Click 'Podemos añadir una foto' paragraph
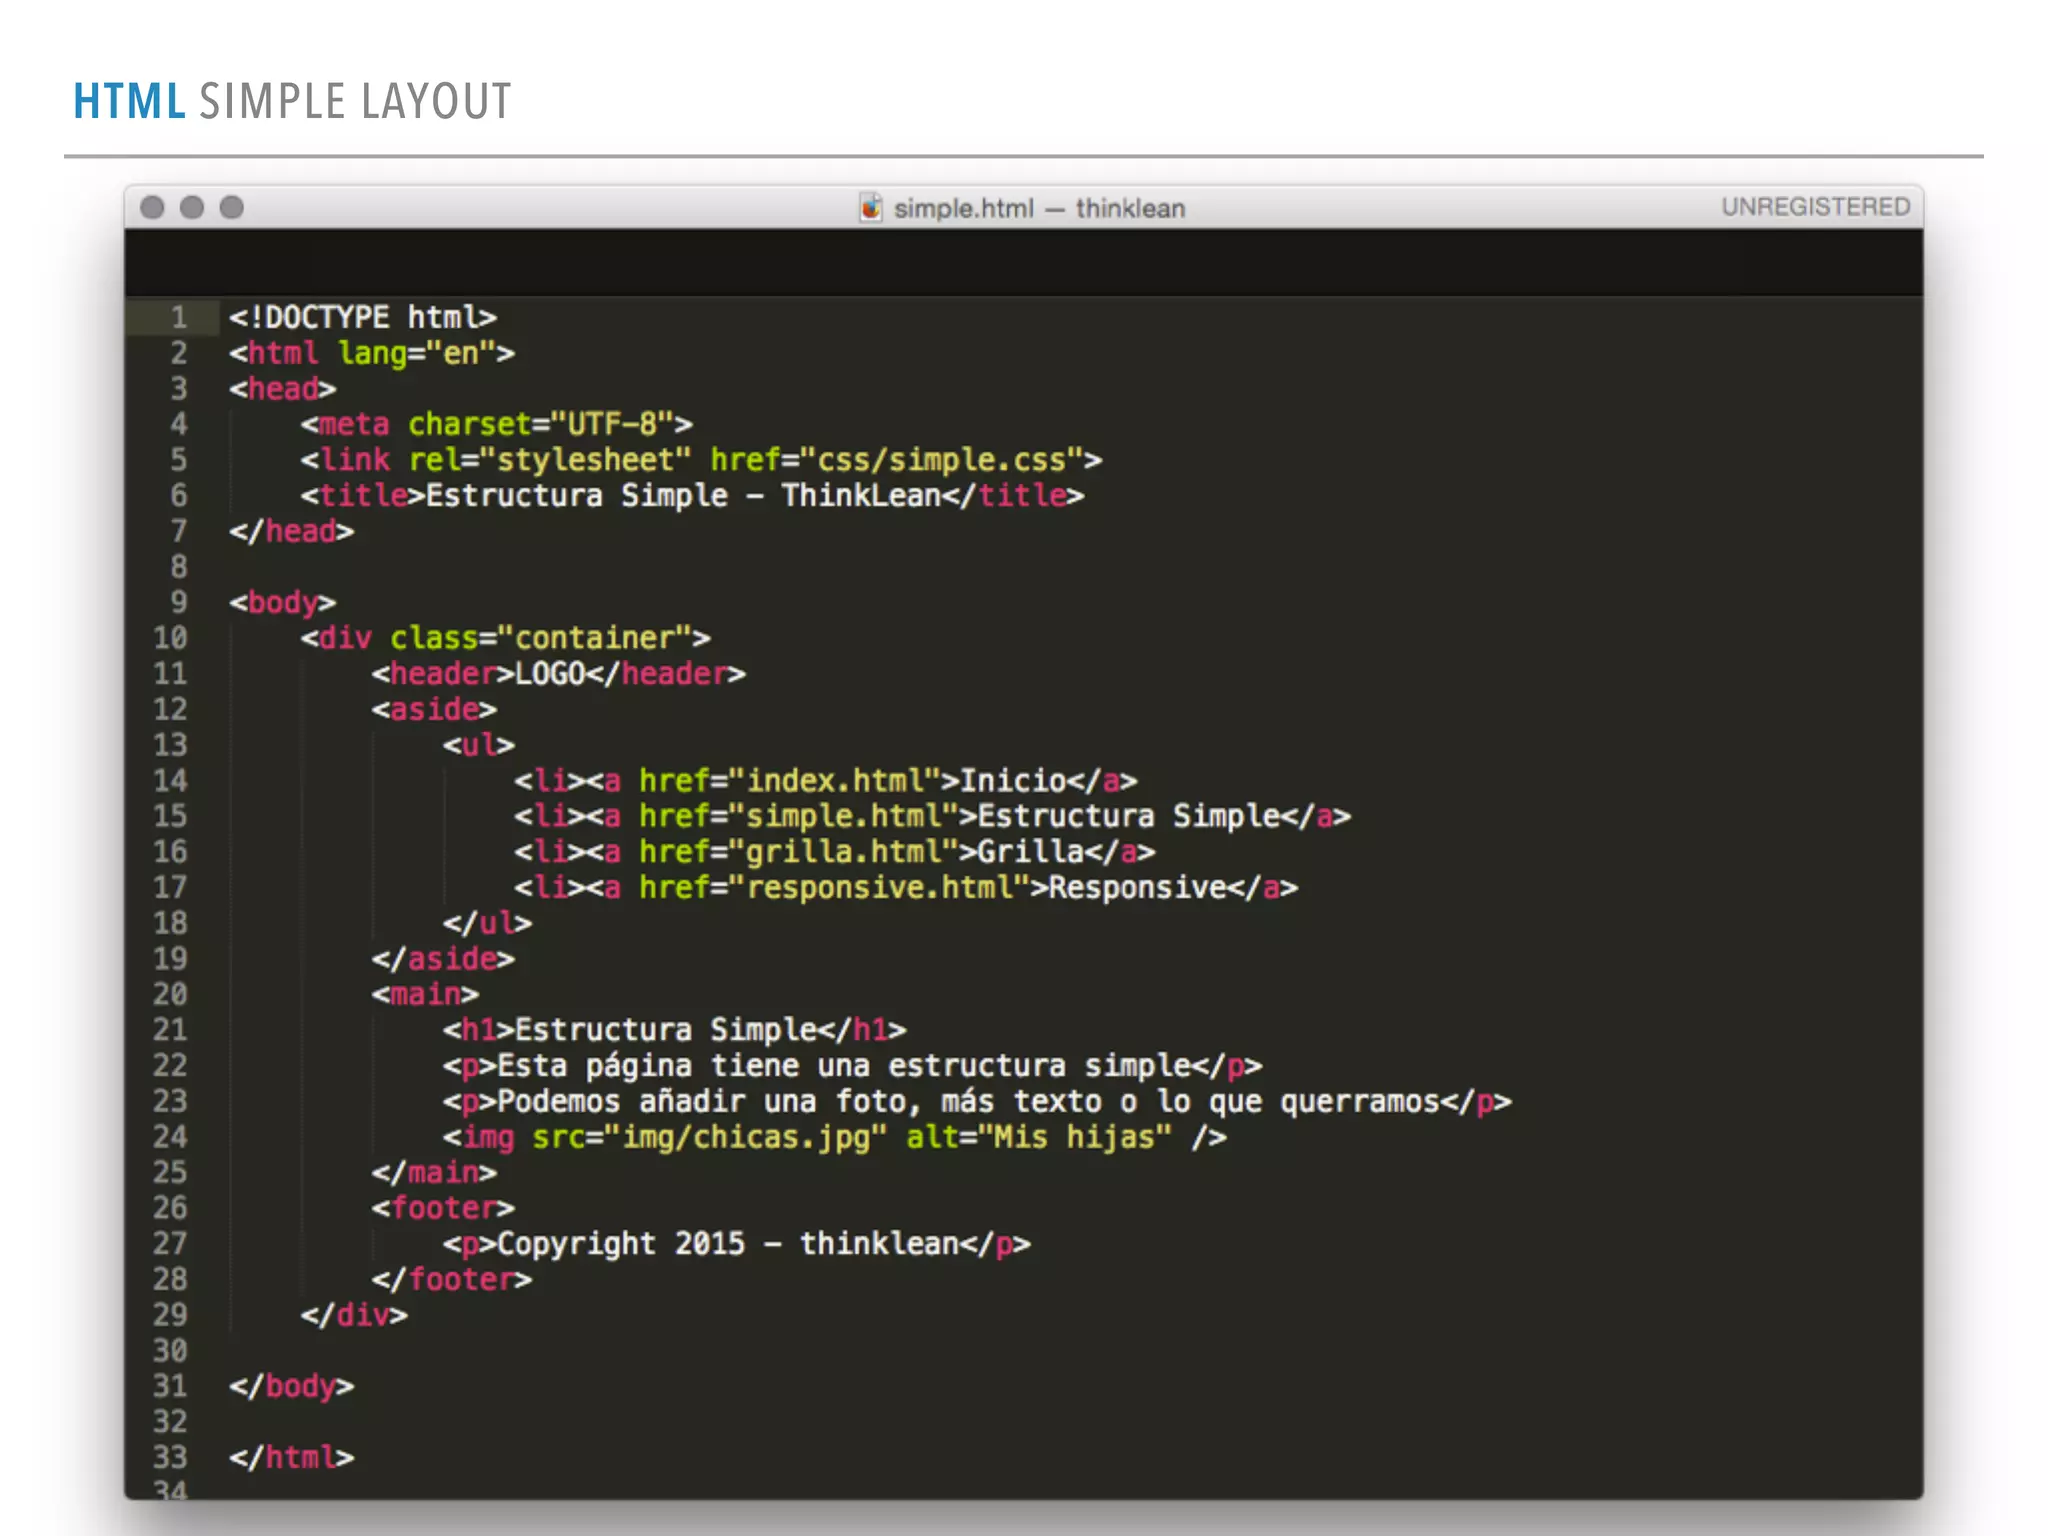2048x1536 pixels. pyautogui.click(x=969, y=1101)
